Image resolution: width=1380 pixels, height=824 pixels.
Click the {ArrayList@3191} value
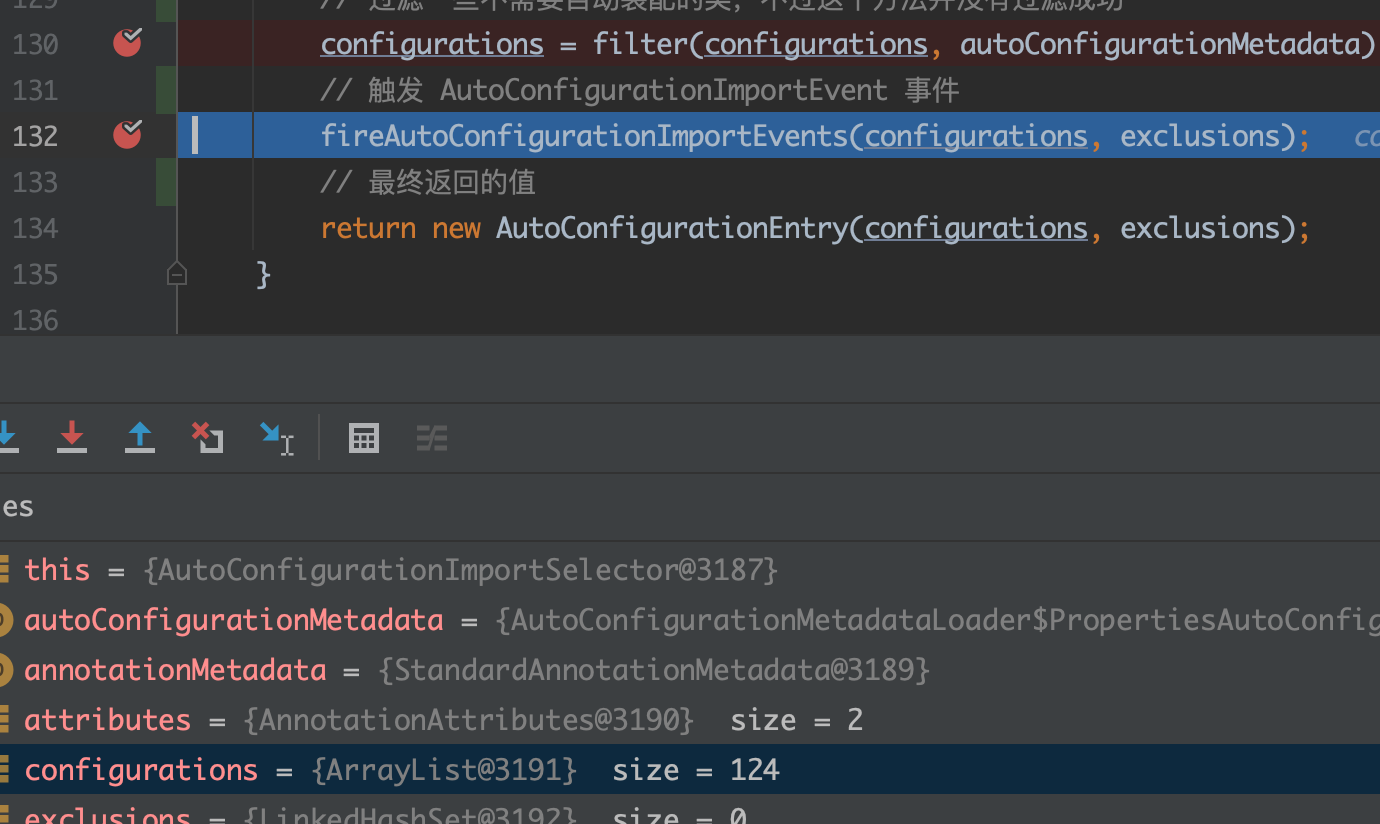[444, 770]
